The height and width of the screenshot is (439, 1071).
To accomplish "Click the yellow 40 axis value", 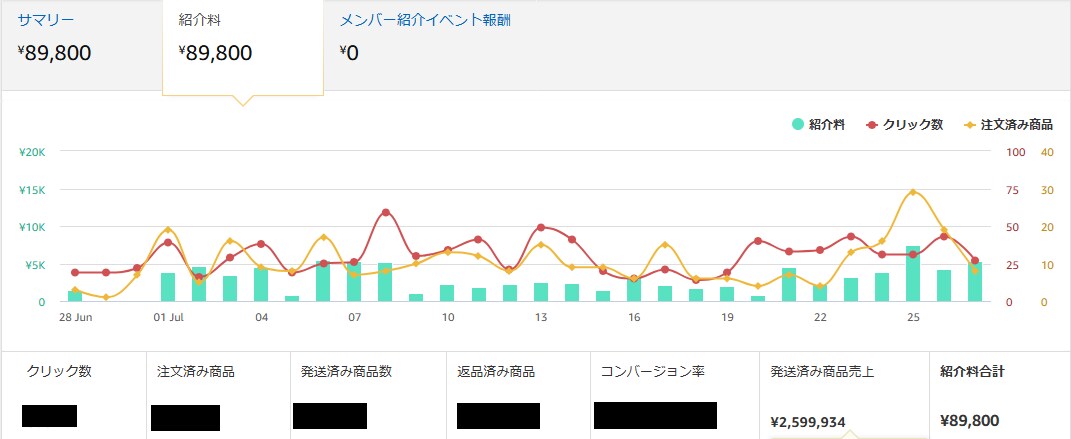I will [1046, 152].
